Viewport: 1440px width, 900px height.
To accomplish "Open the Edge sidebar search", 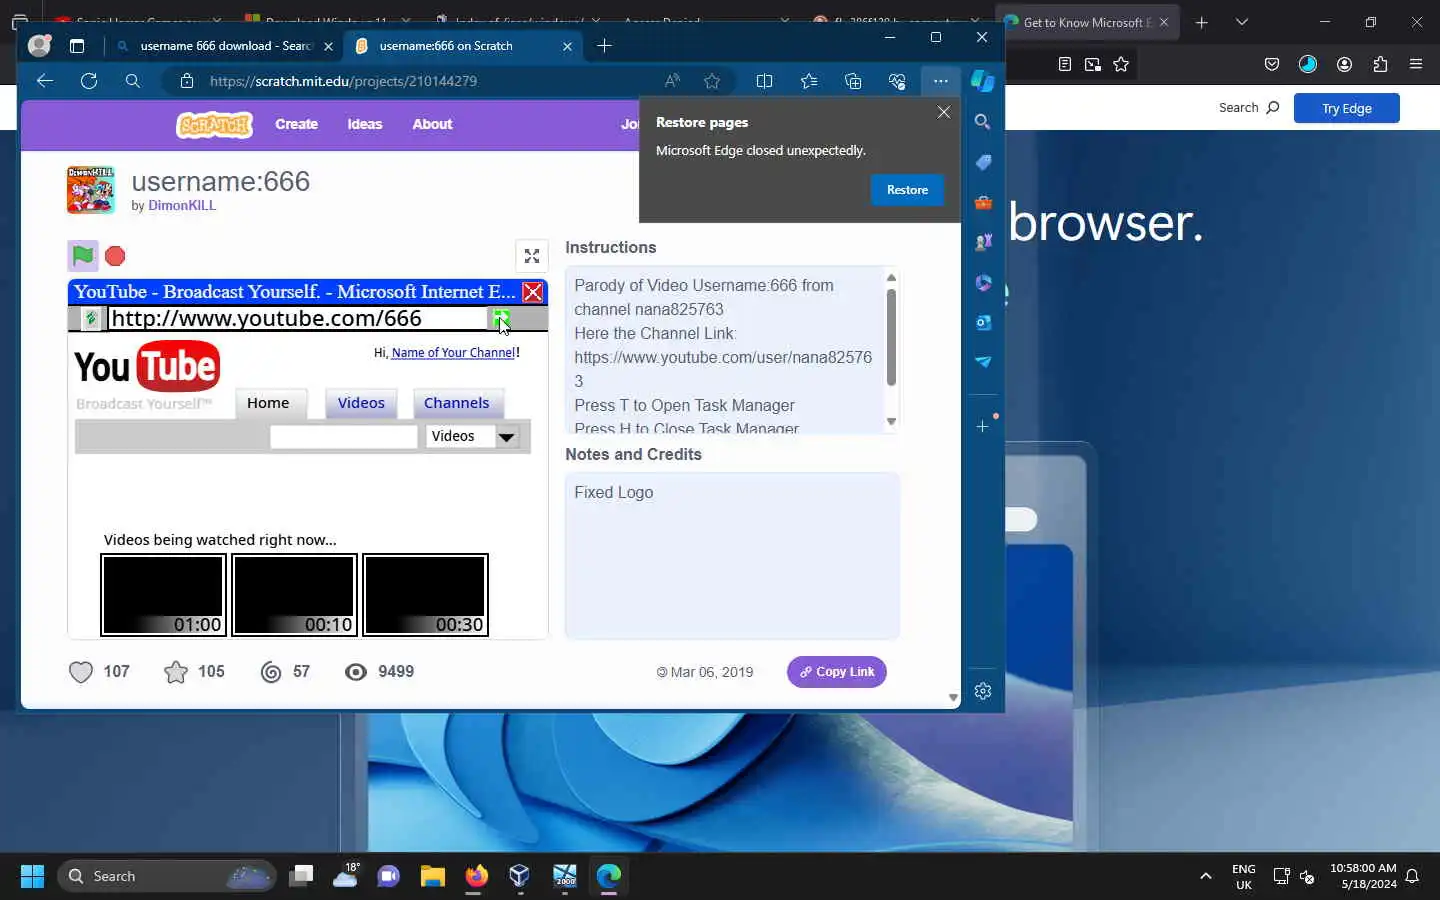I will coord(983,122).
